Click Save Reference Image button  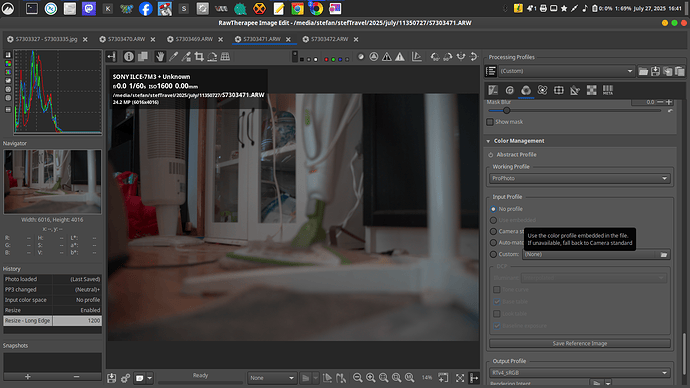point(580,344)
